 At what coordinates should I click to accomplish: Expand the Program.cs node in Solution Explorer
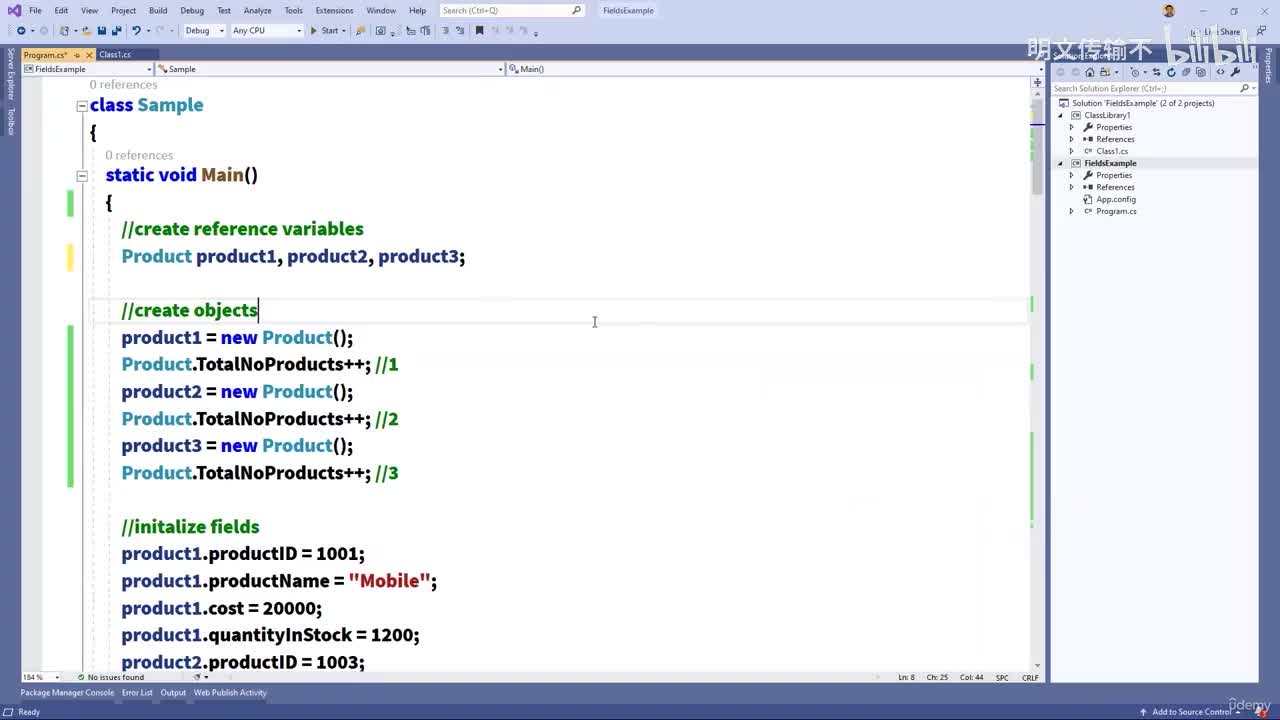tap(1072, 212)
